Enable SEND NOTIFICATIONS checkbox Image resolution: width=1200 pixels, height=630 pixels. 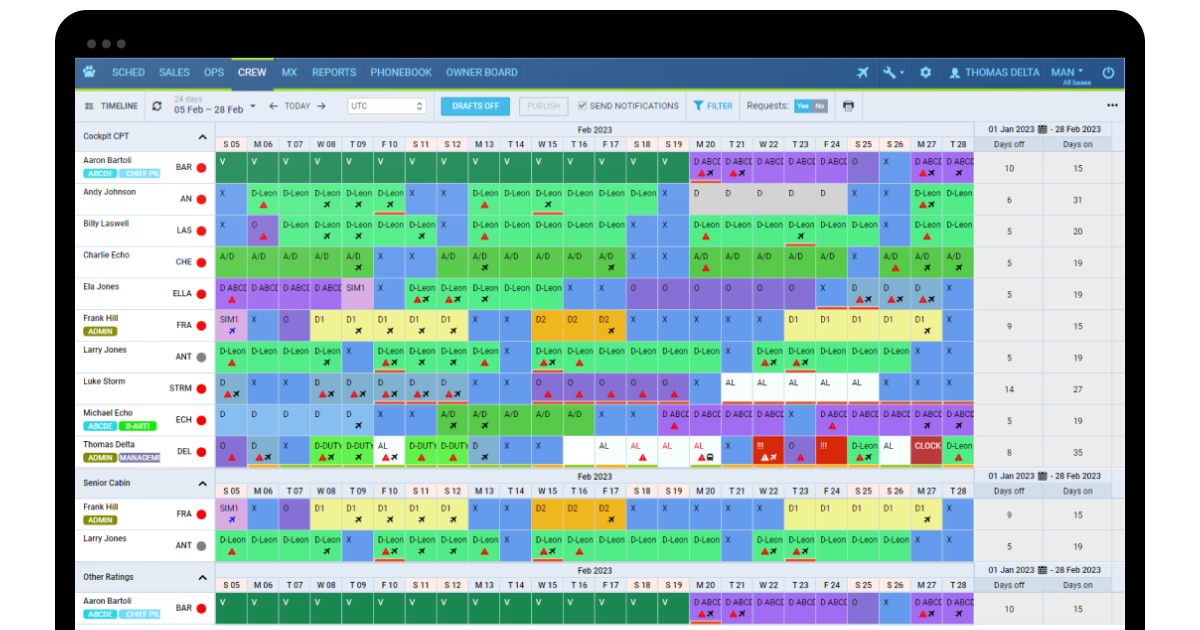point(583,105)
